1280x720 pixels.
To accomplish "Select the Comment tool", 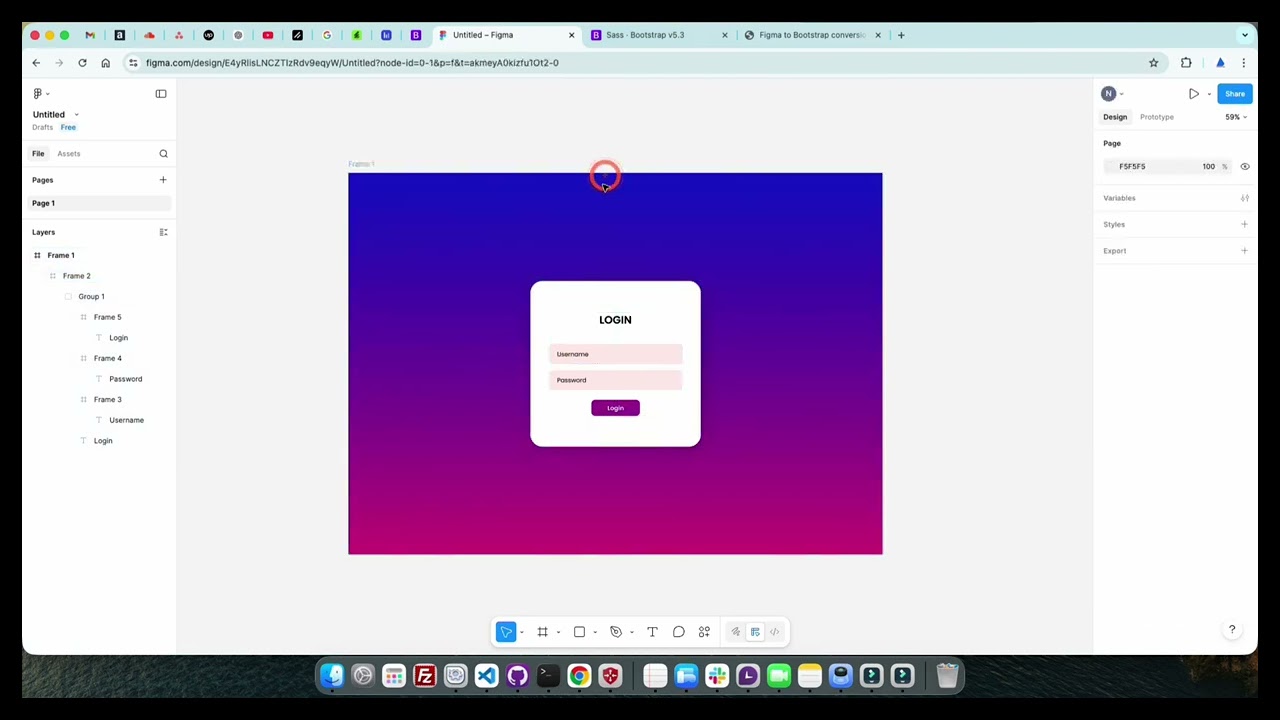I will tap(678, 632).
